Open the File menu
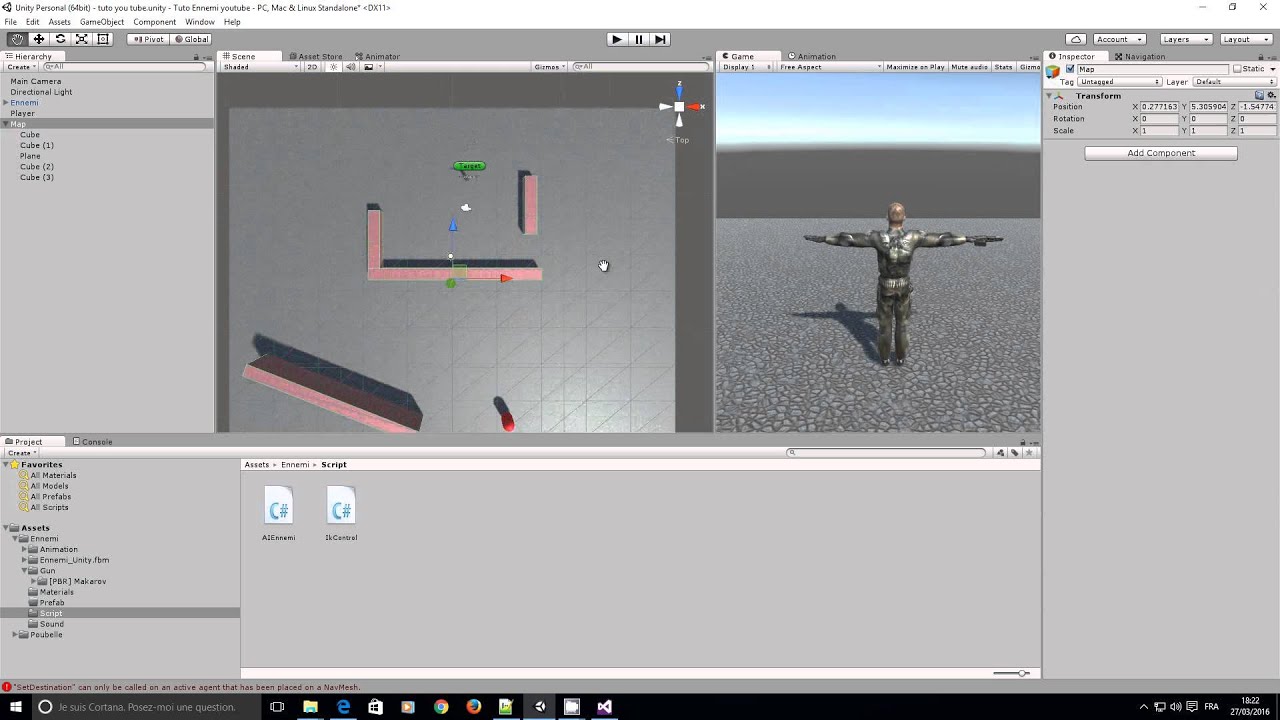The image size is (1280, 720). [10, 22]
